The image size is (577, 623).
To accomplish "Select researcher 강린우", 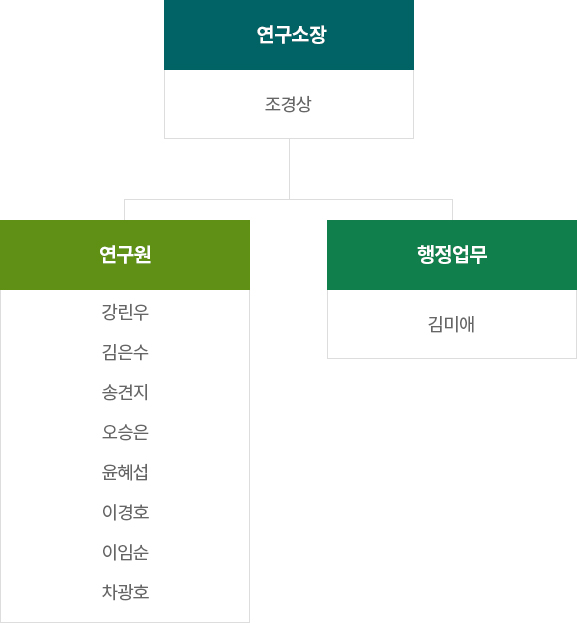I will click(125, 312).
